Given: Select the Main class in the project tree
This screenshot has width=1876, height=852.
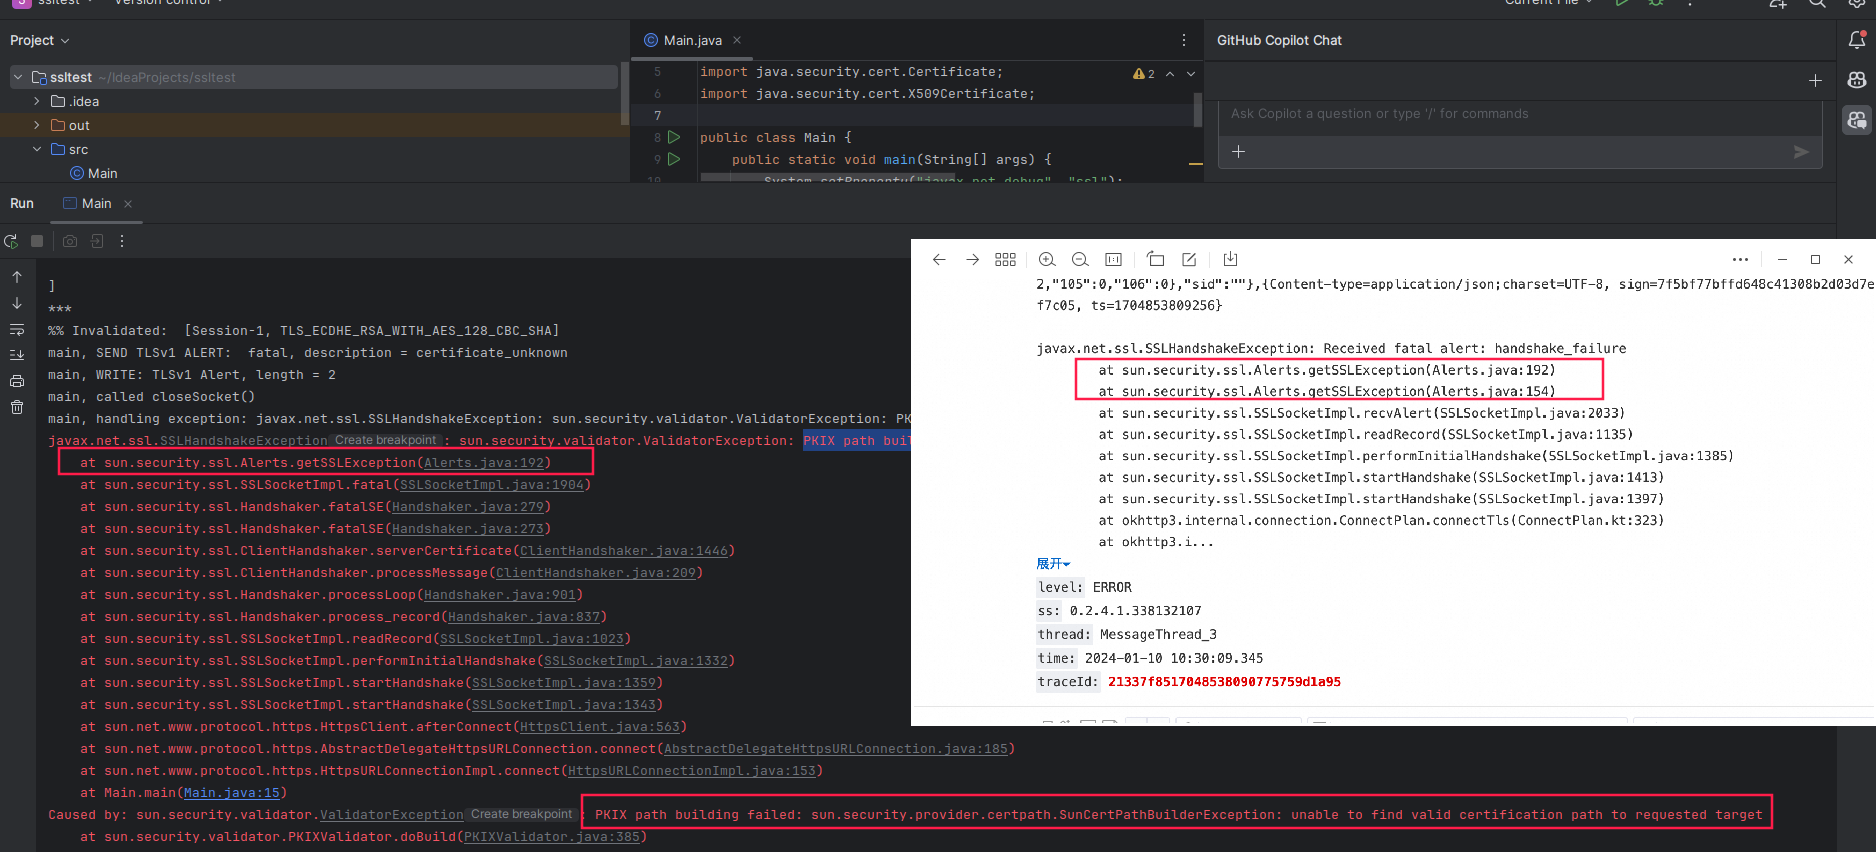Looking at the screenshot, I should click(x=94, y=173).
